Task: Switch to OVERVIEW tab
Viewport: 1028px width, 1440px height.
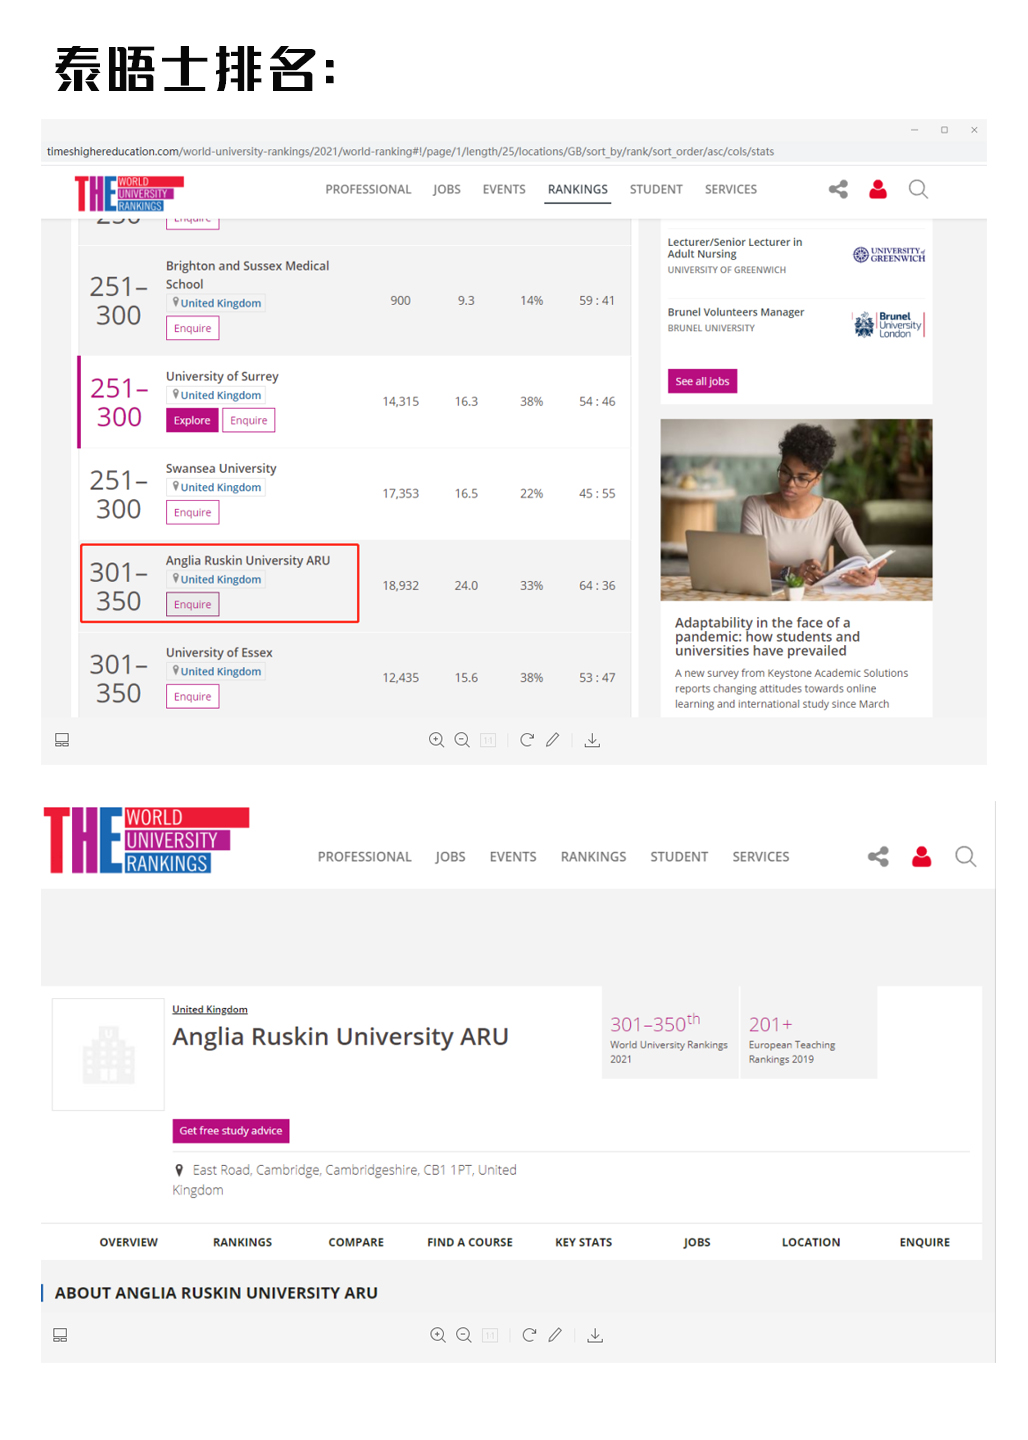Action: pyautogui.click(x=129, y=1242)
